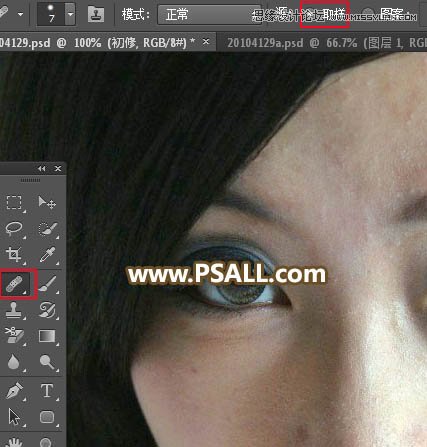Select the Healing Brush bandage tool

[14, 284]
